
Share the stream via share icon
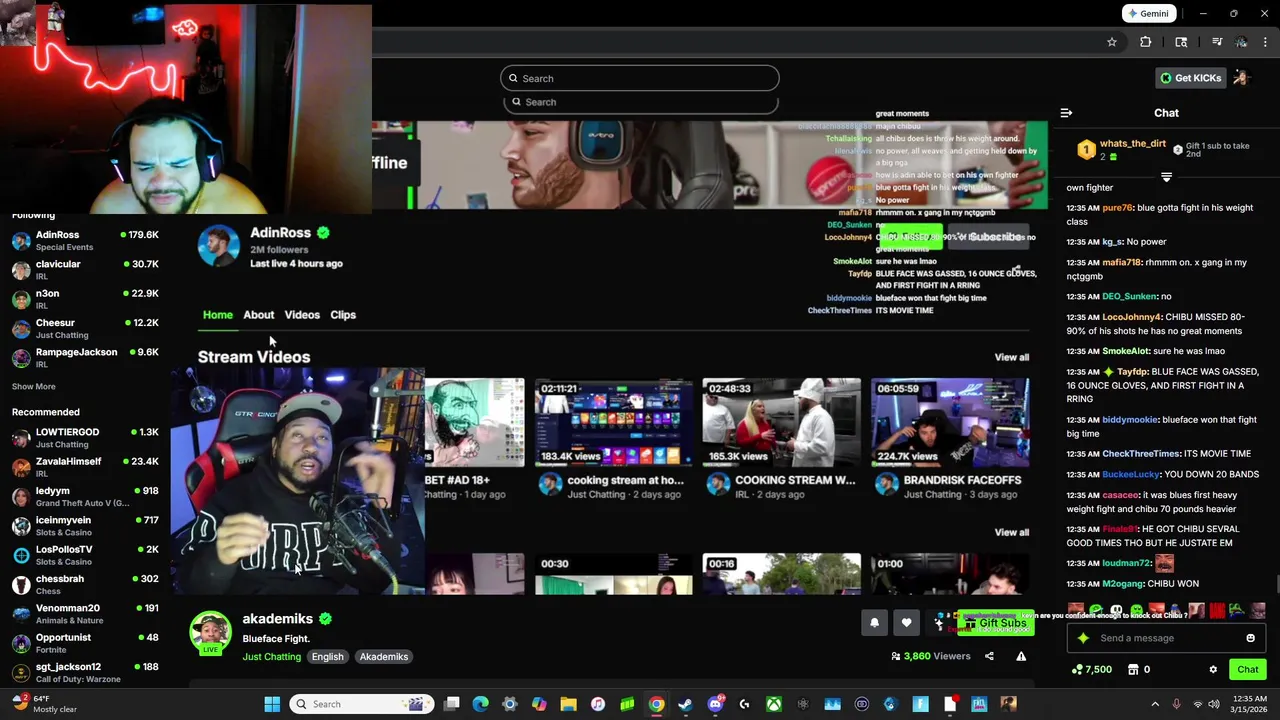(989, 656)
